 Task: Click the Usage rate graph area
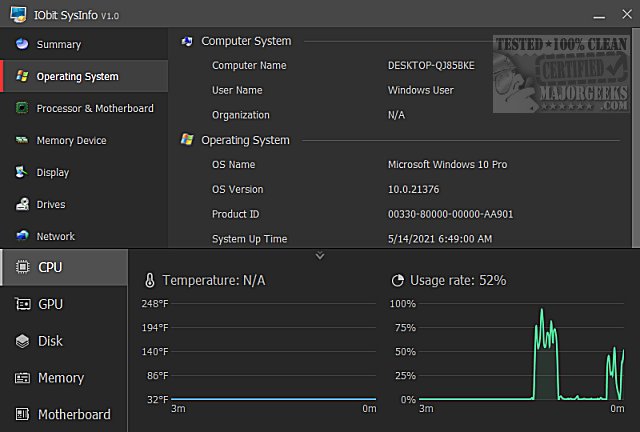coord(520,350)
